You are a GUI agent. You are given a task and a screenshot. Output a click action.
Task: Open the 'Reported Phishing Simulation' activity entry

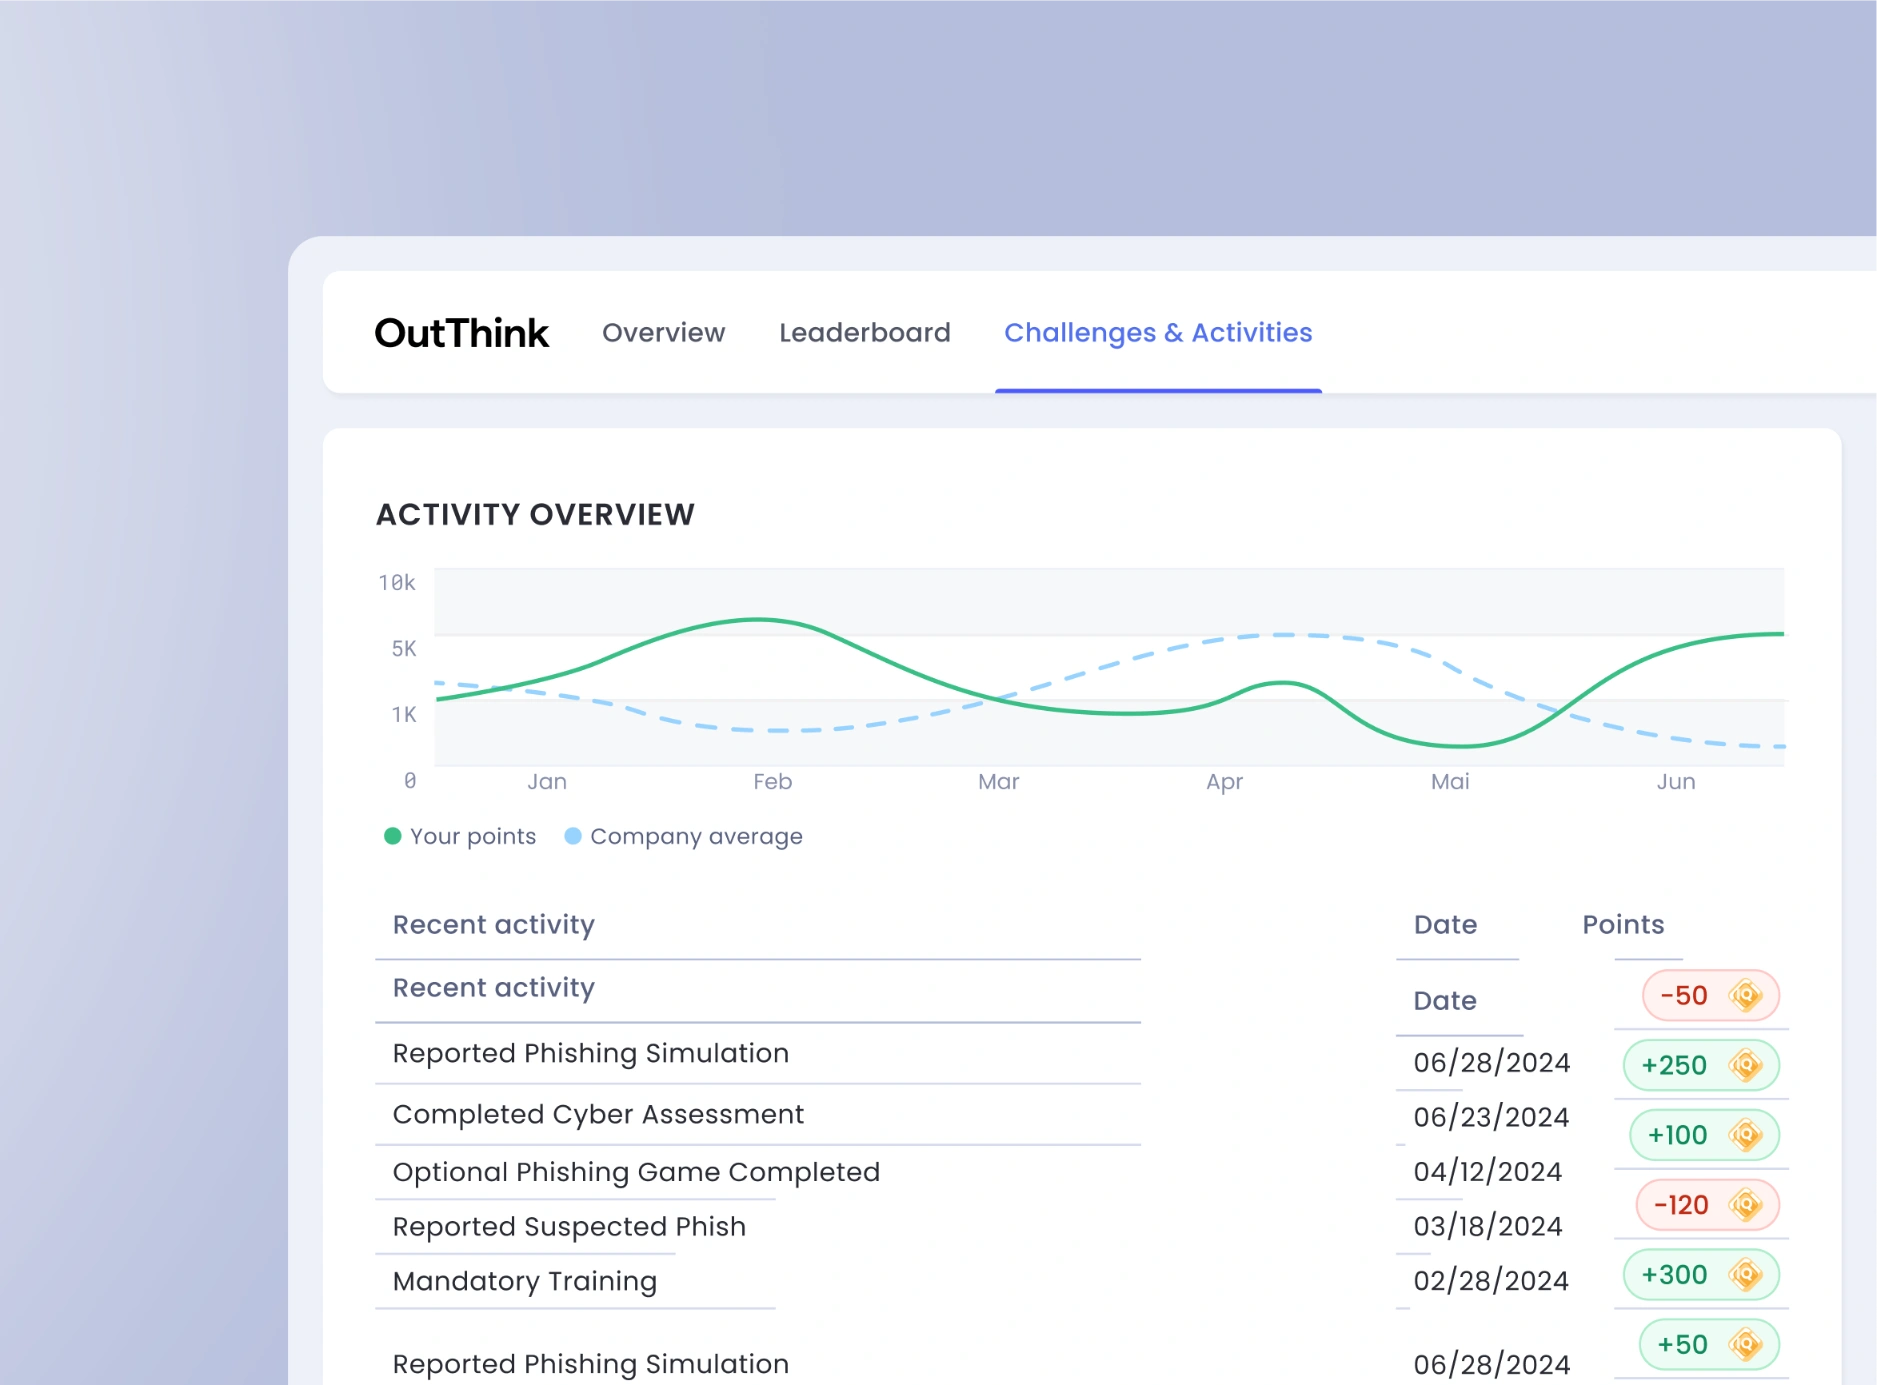click(x=590, y=1053)
